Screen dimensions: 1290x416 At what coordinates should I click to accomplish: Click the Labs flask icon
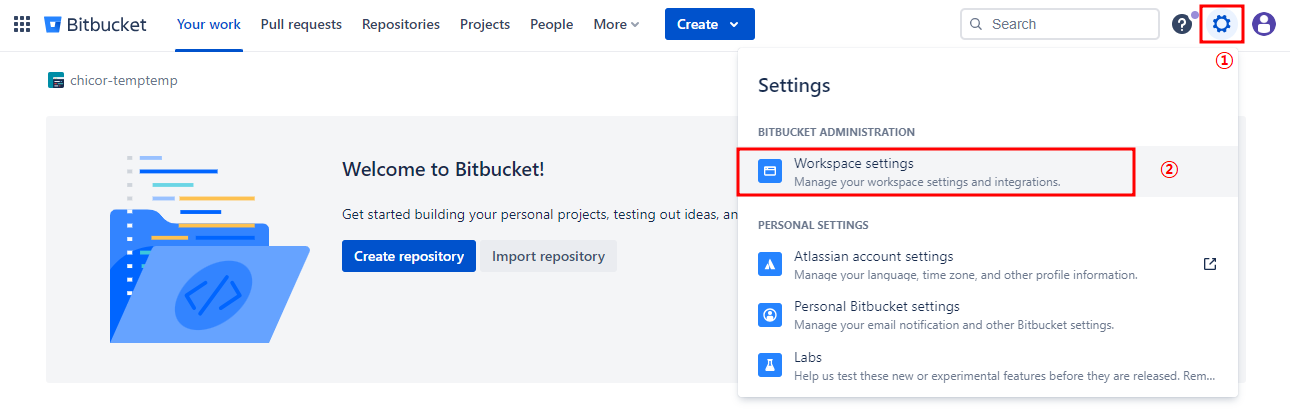coord(769,365)
